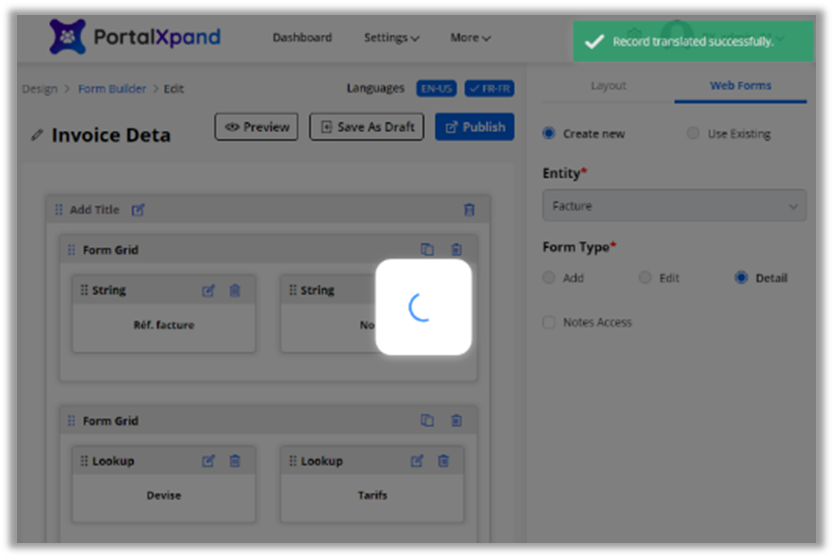Image resolution: width=834 pixels, height=558 pixels.
Task: Click the Form Builder breadcrumb link
Action: [x=112, y=89]
